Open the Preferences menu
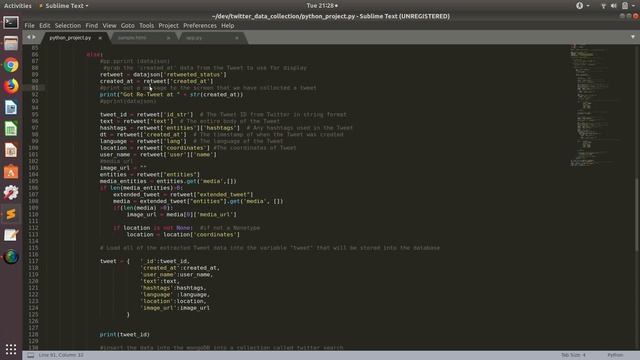Viewport: 640px width, 360px height. click(200, 25)
